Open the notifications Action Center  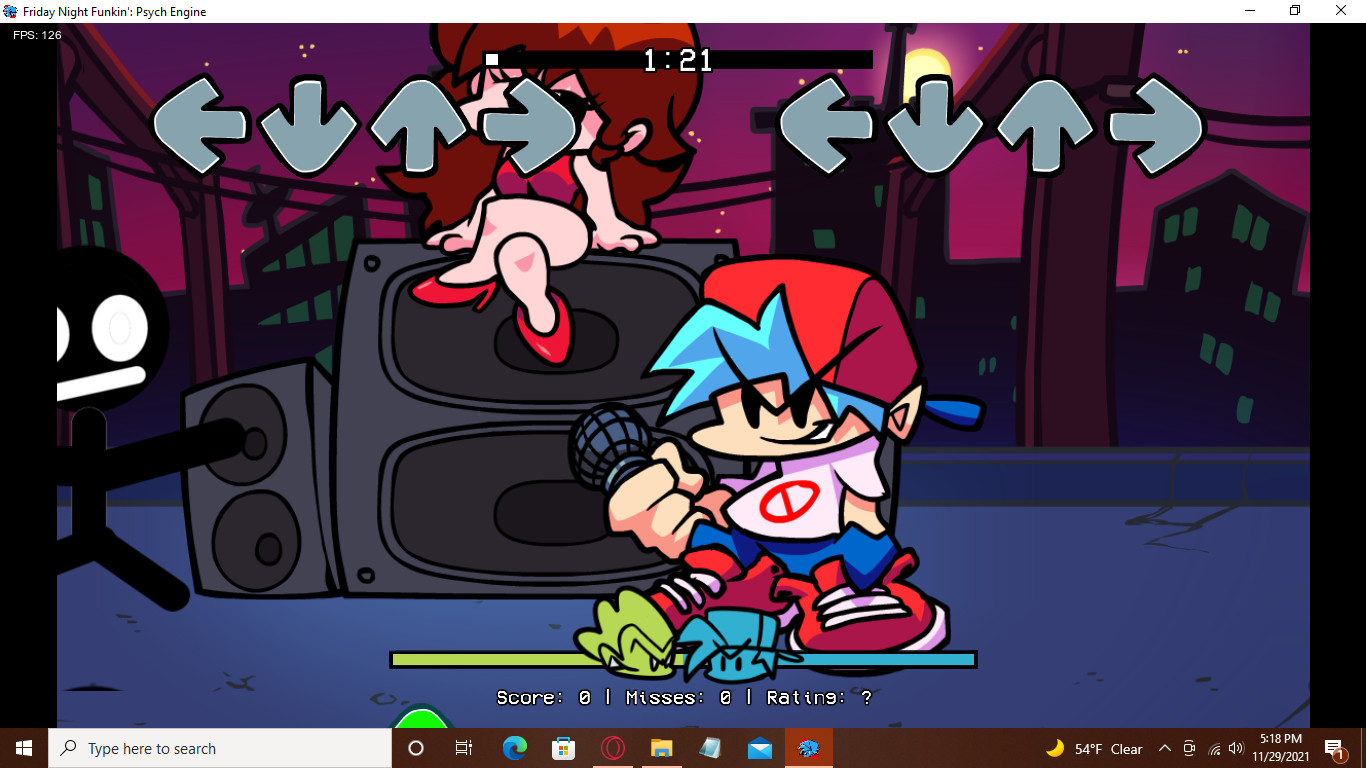[1334, 748]
